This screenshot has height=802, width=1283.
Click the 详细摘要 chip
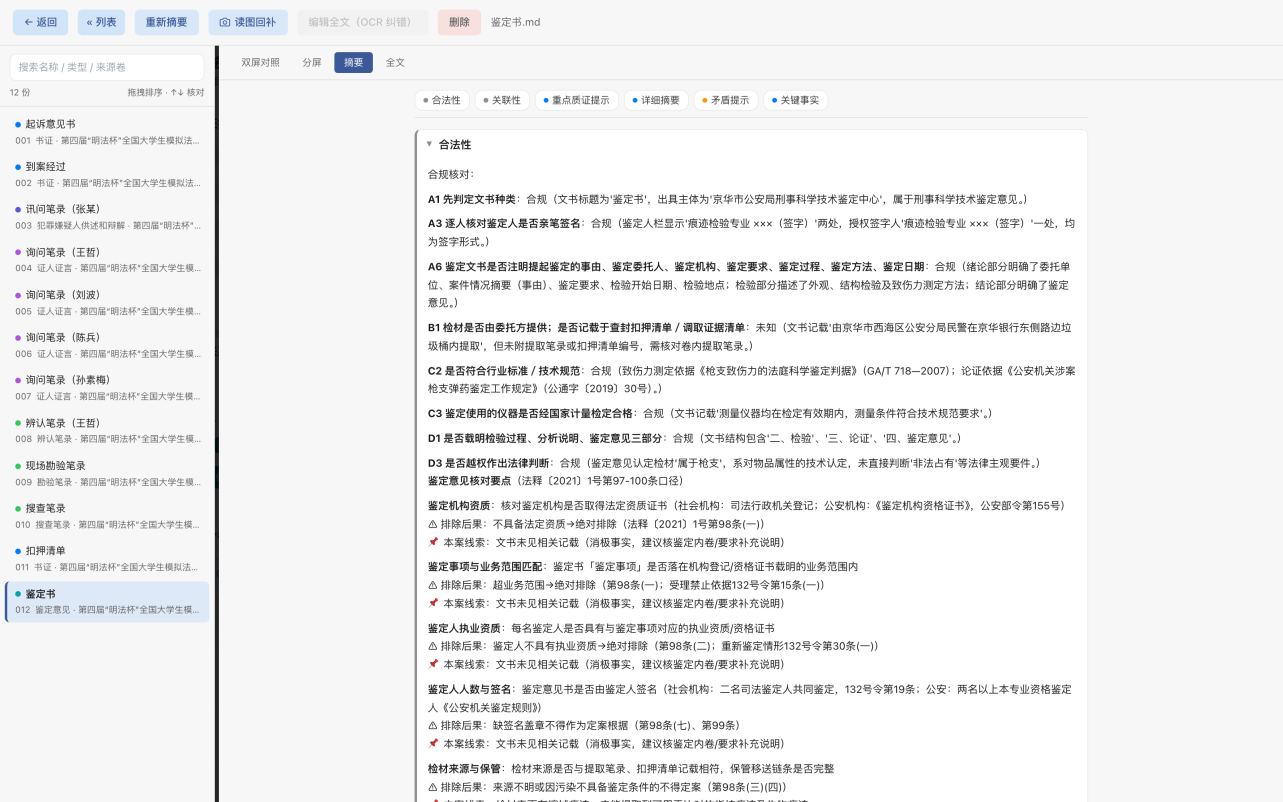click(x=656, y=100)
